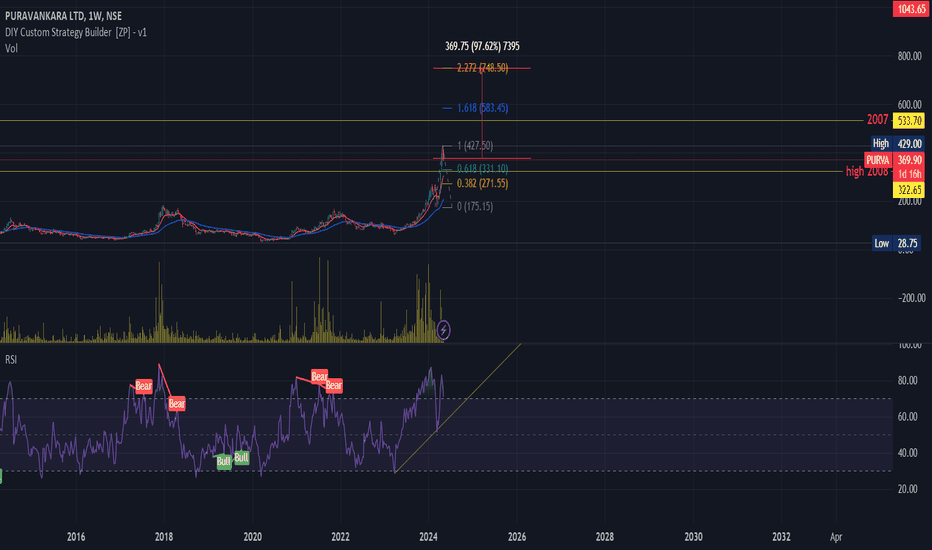
Task: Click the RSI 40.00 axis value
Action: coord(907,453)
